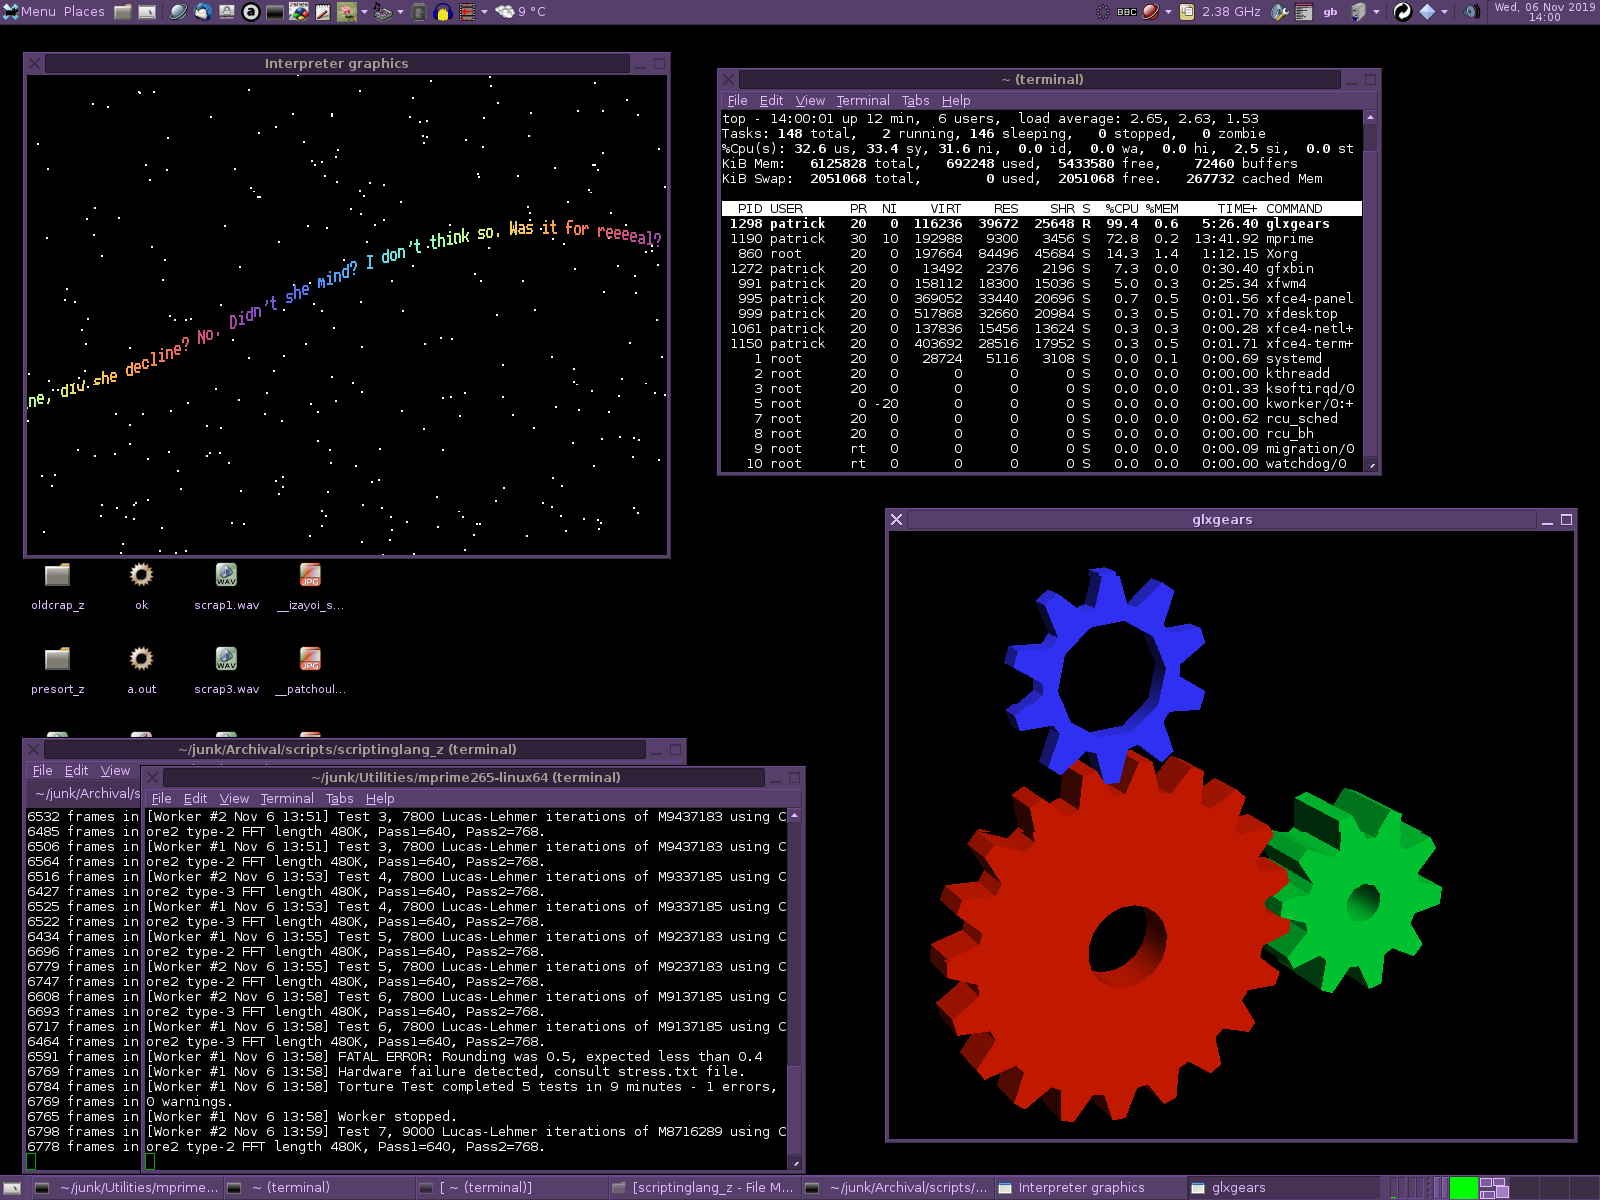Launch the blue globe web browser icon
Screen dimensions: 1600x1200
coord(178,12)
